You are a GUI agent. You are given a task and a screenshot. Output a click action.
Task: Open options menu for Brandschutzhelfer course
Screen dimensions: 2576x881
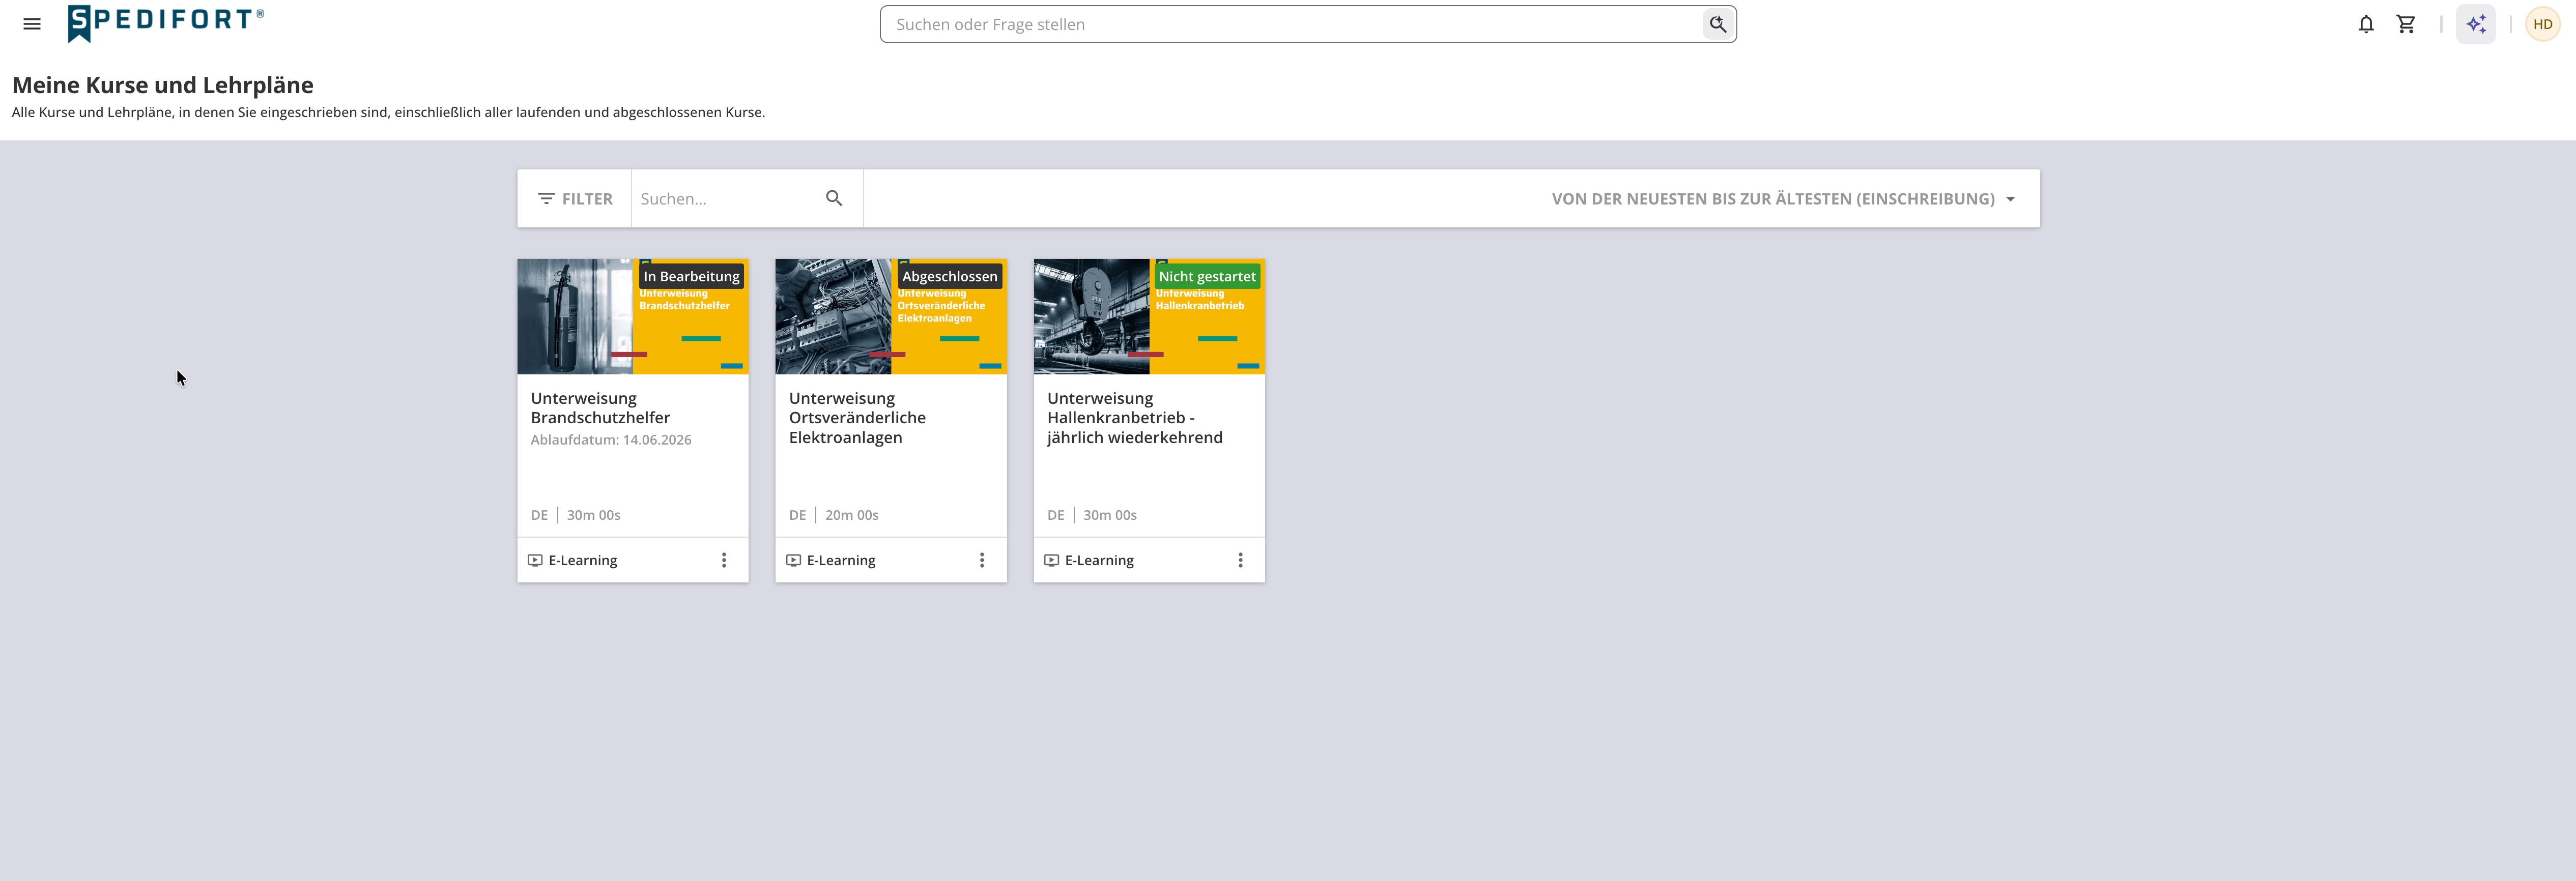pyautogui.click(x=724, y=560)
